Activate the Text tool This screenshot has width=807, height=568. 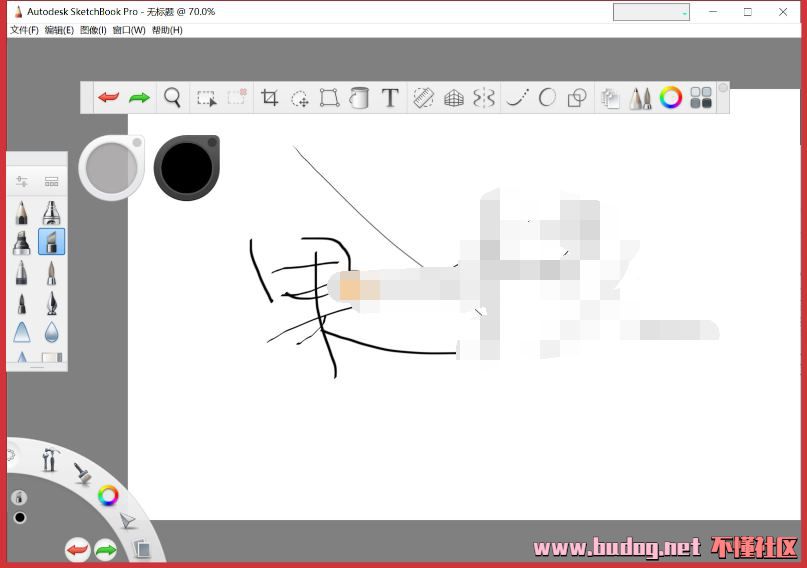(x=390, y=98)
